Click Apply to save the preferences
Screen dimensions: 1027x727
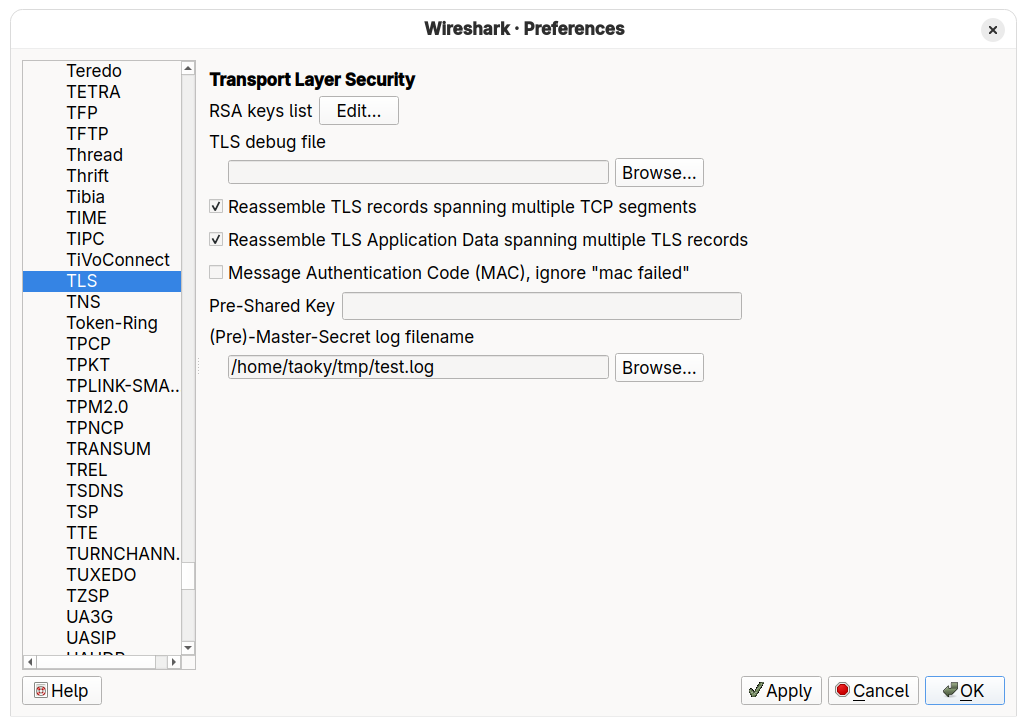point(780,690)
